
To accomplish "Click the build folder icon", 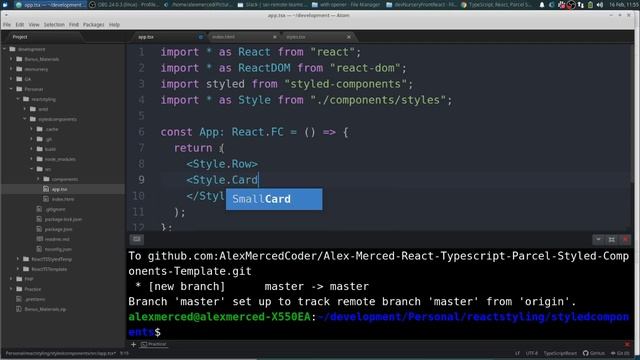I will pos(40,149).
